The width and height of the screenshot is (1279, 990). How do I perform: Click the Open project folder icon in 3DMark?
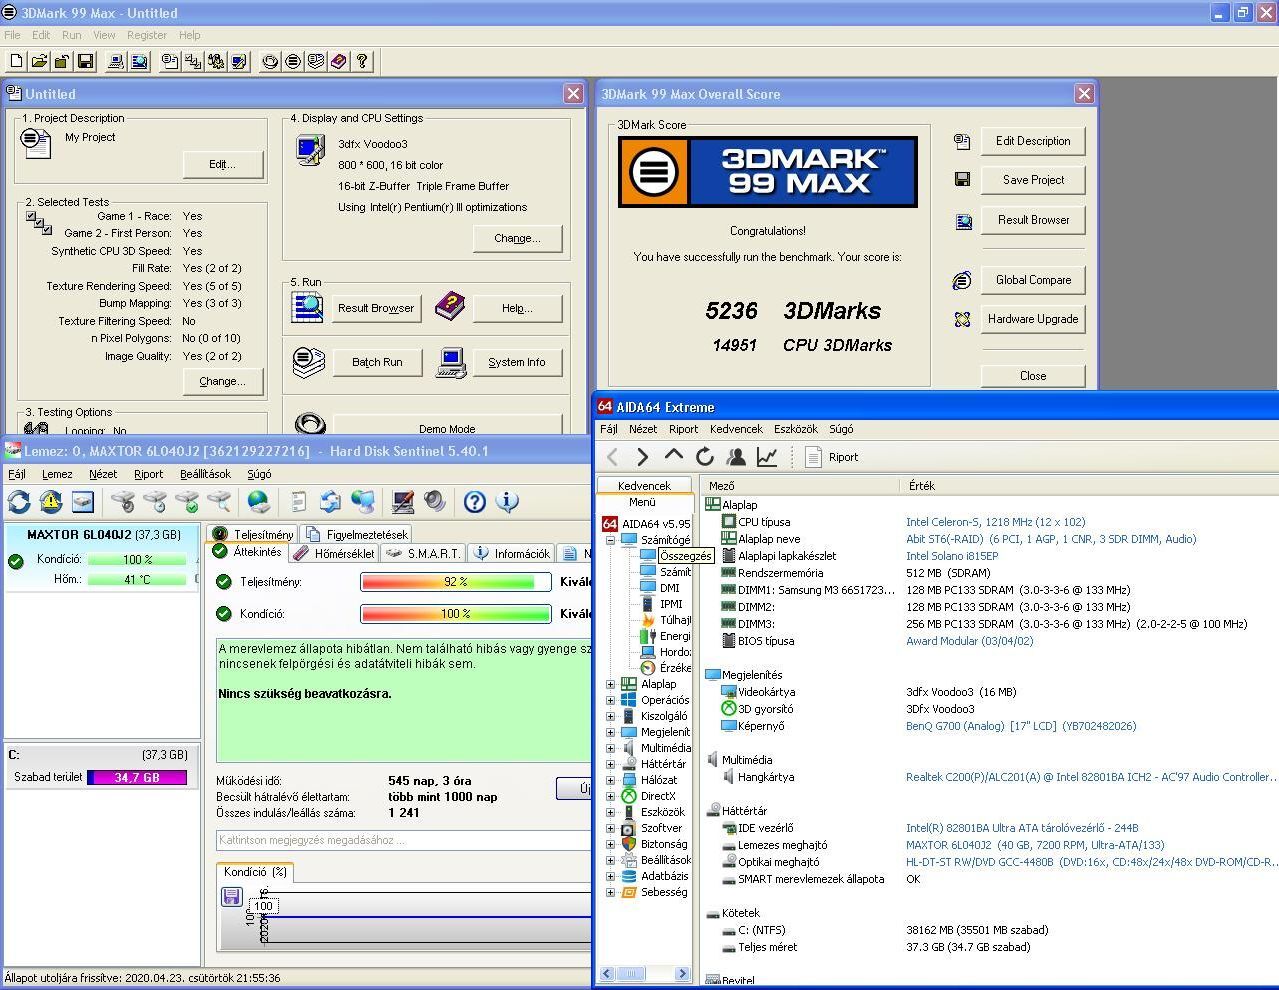click(x=39, y=62)
